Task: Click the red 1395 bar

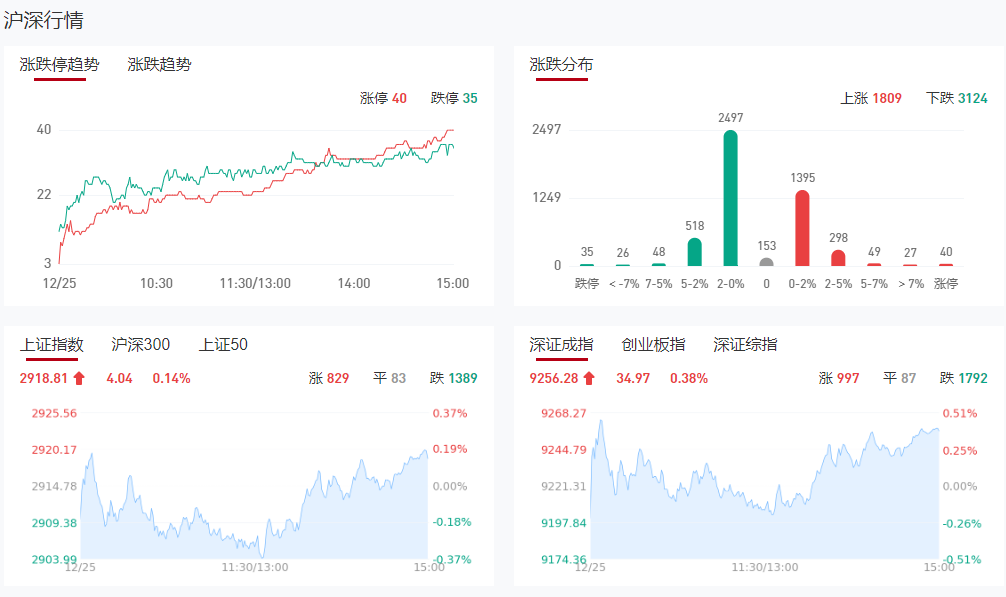Action: 802,228
